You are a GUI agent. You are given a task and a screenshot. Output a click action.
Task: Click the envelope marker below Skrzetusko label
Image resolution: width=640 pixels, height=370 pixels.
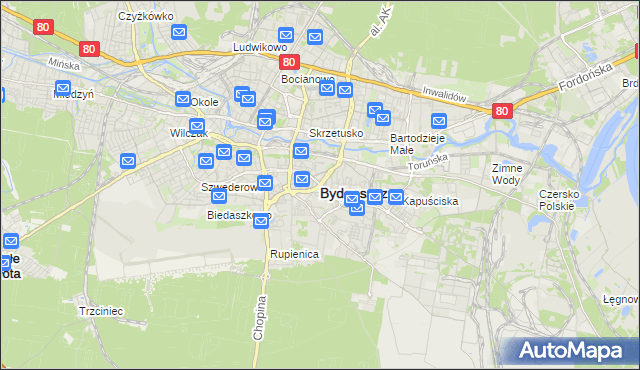click(x=301, y=151)
